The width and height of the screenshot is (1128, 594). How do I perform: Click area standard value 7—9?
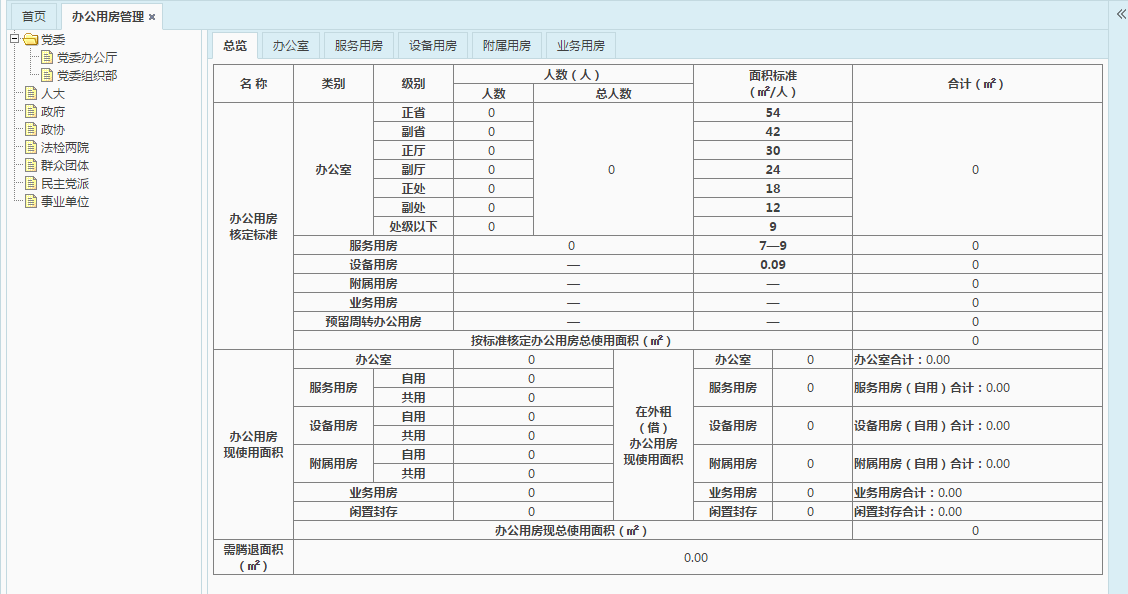coord(773,245)
